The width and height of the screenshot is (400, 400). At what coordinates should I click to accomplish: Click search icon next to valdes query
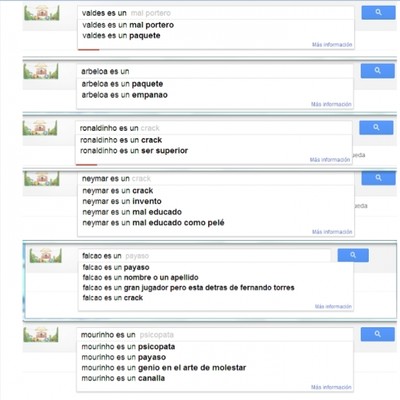click(378, 12)
